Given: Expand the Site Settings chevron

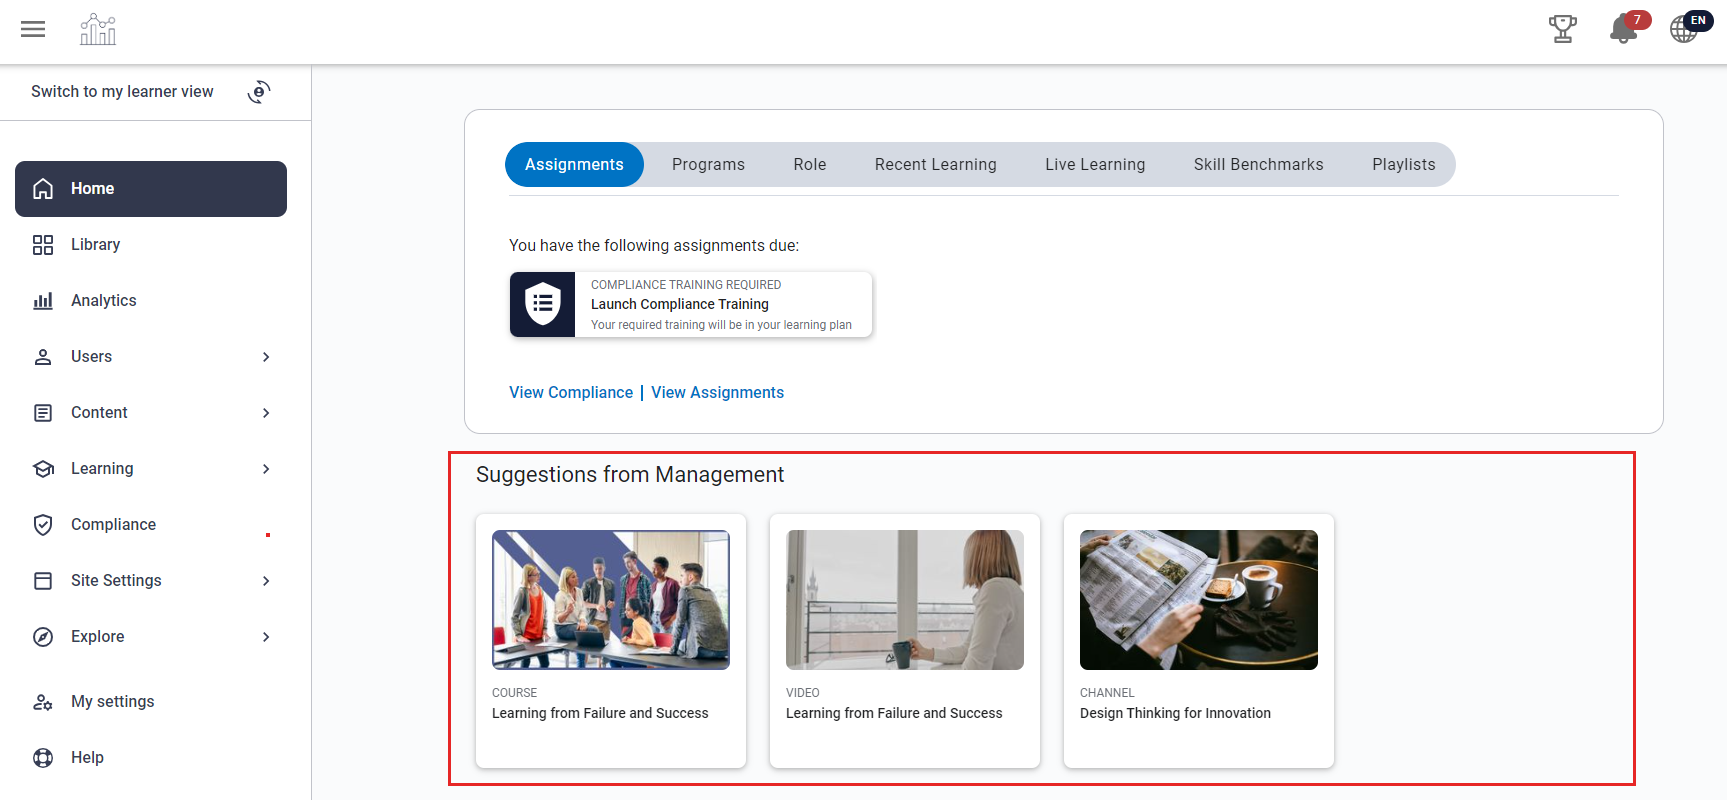Looking at the screenshot, I should (x=266, y=581).
